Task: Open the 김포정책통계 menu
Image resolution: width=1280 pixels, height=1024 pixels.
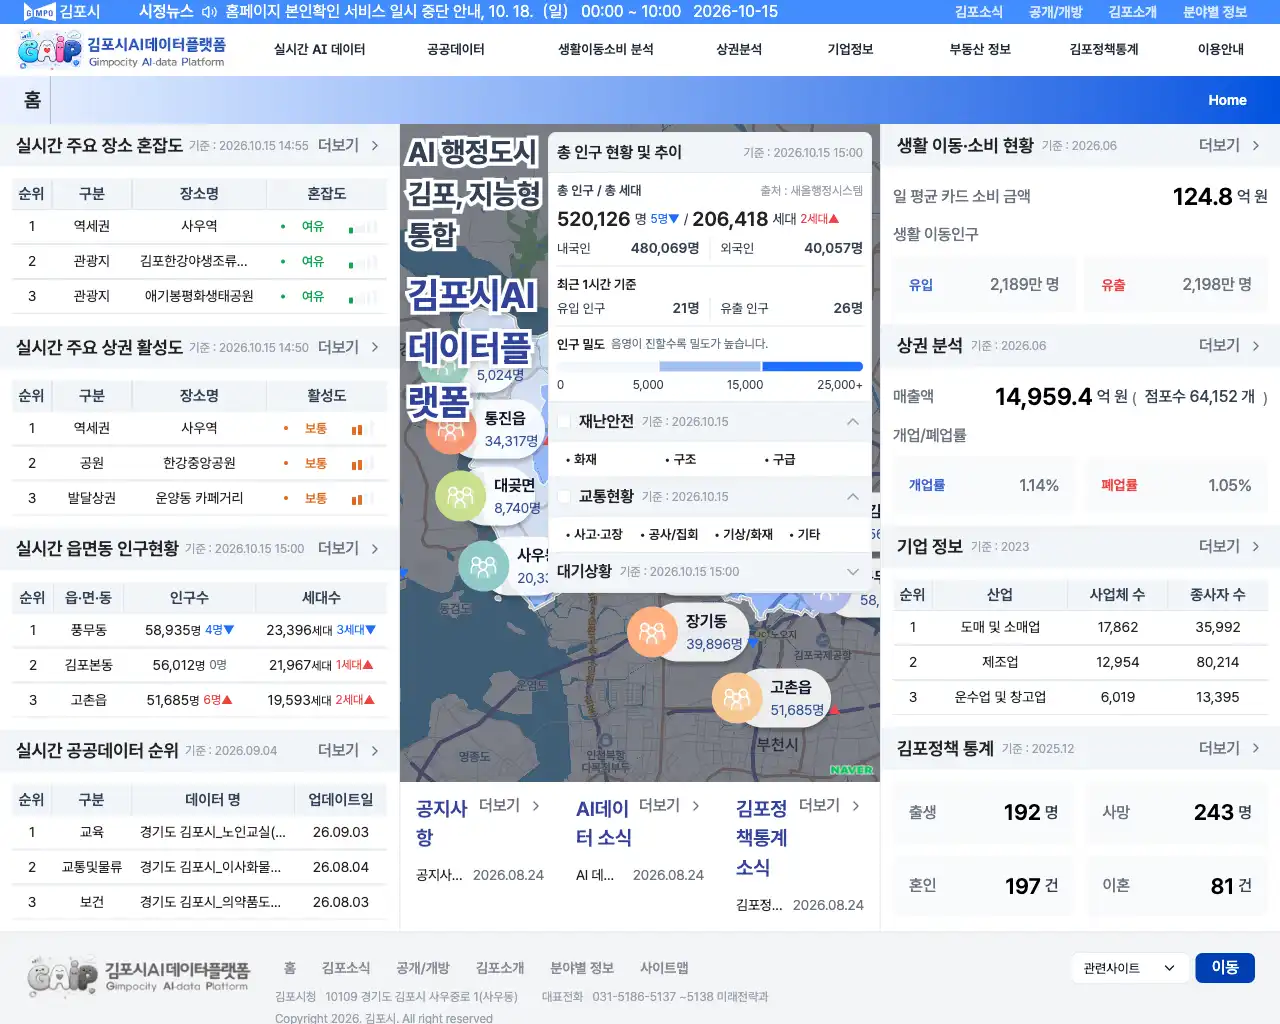Action: click(x=1104, y=50)
